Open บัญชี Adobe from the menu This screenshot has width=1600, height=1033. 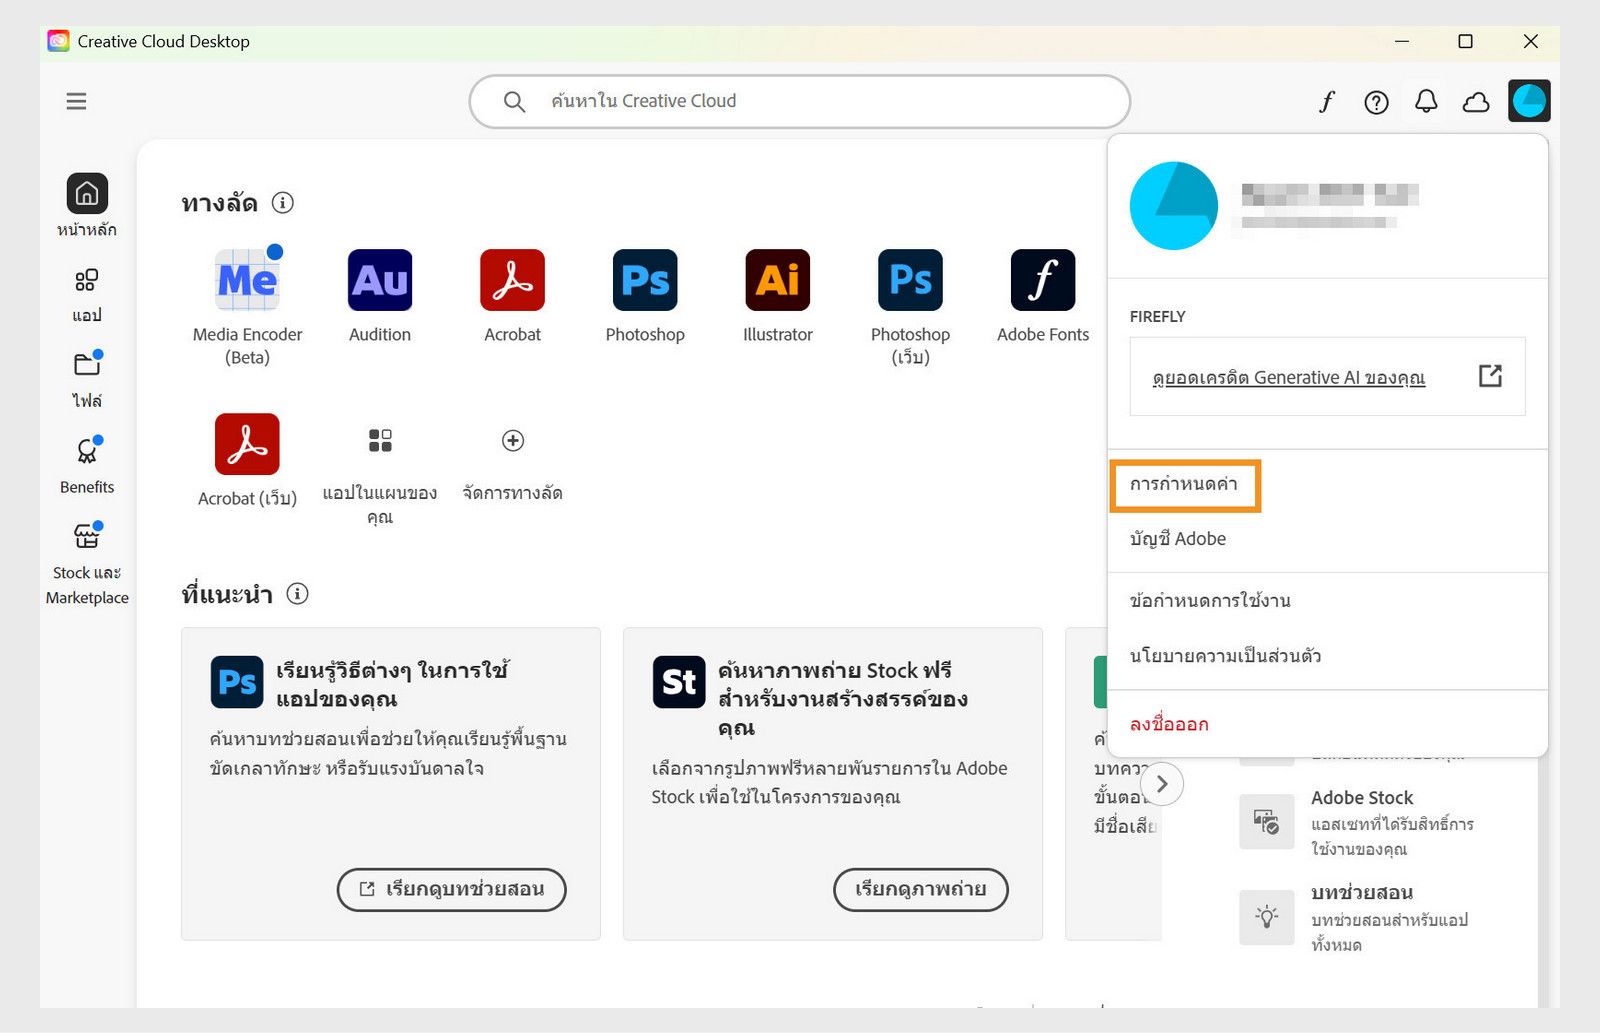1179,539
